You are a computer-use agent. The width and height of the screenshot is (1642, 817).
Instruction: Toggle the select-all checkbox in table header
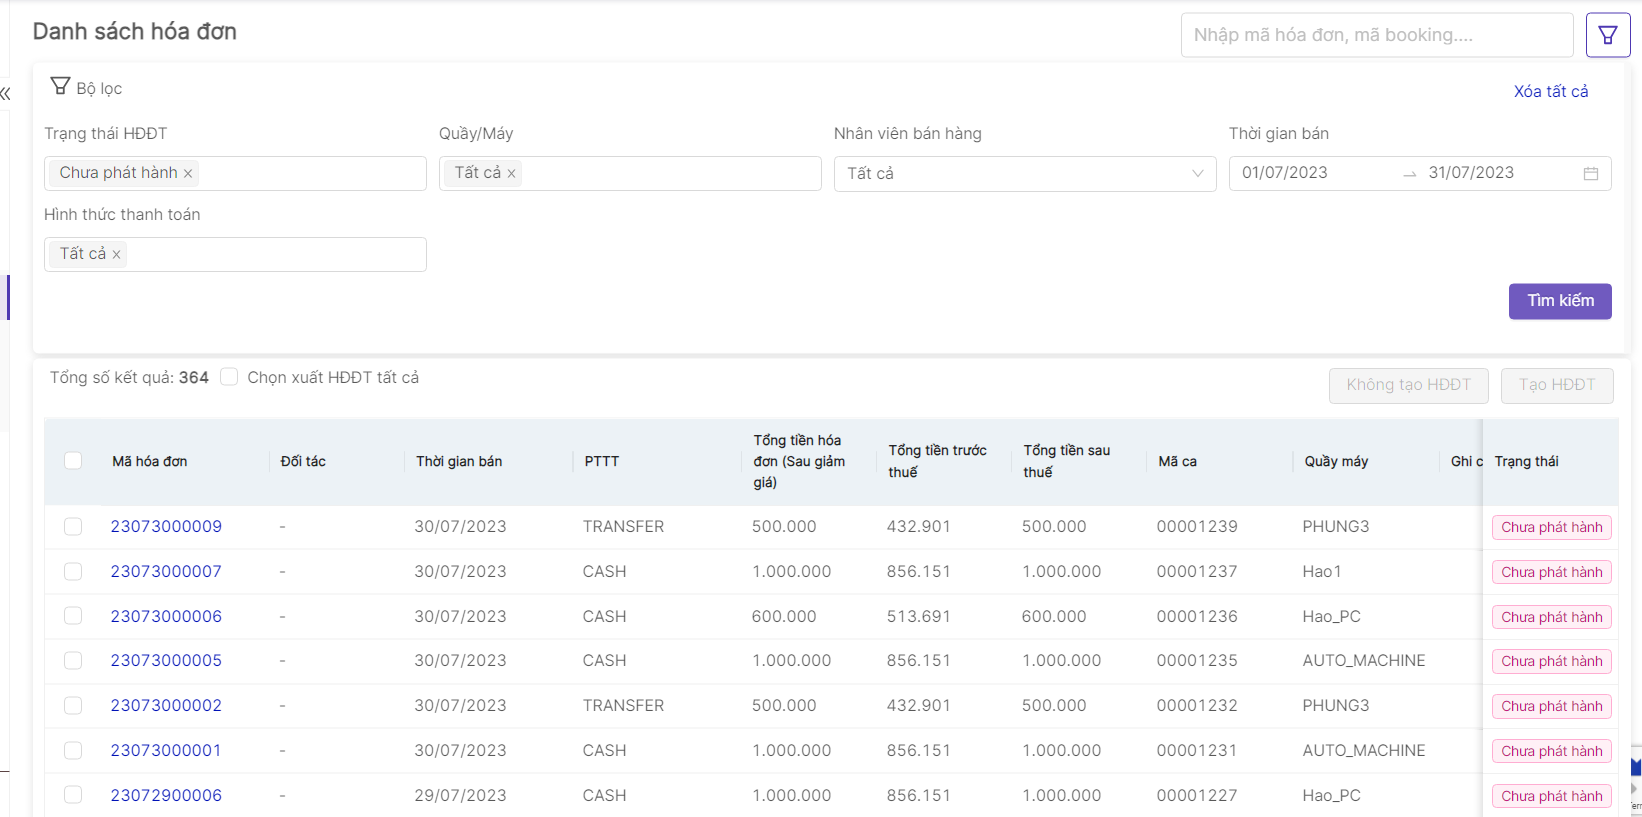73,461
